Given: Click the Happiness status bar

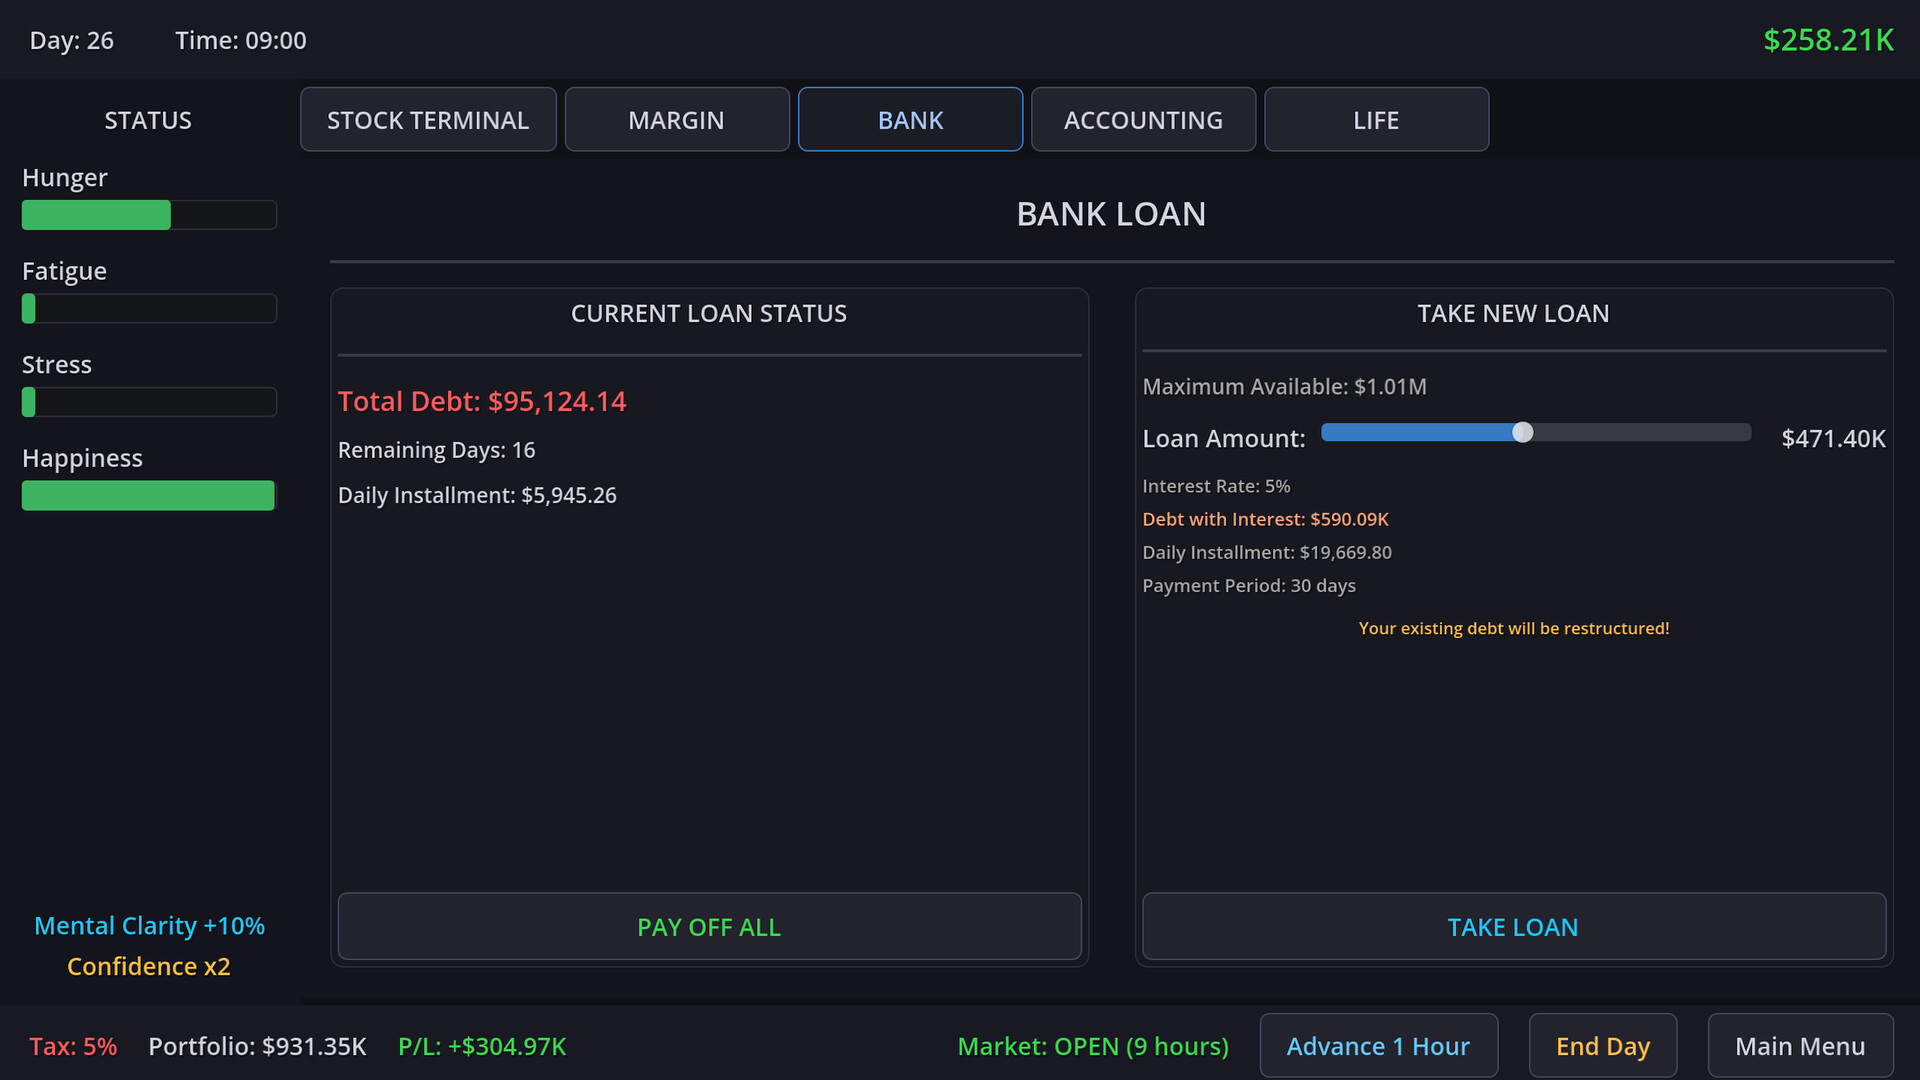Looking at the screenshot, I should (149, 496).
